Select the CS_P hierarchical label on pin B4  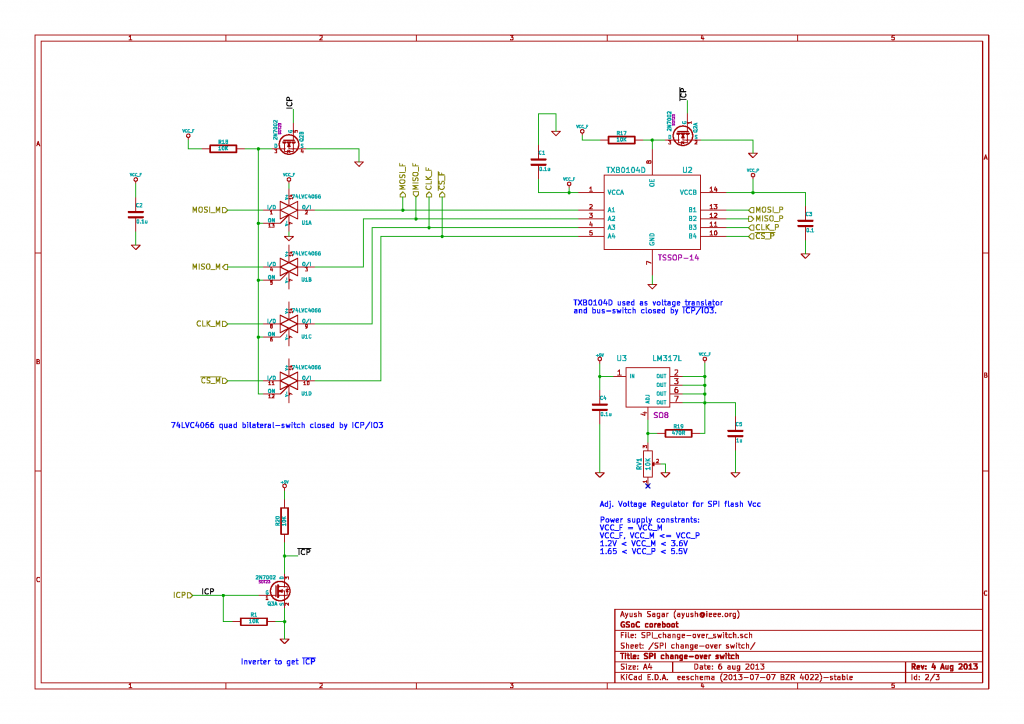pyautogui.click(x=765, y=236)
